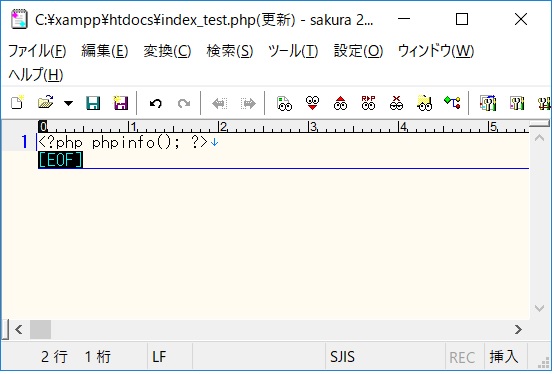Click the LF line ending status cell
The width and height of the screenshot is (554, 374).
tap(170, 357)
